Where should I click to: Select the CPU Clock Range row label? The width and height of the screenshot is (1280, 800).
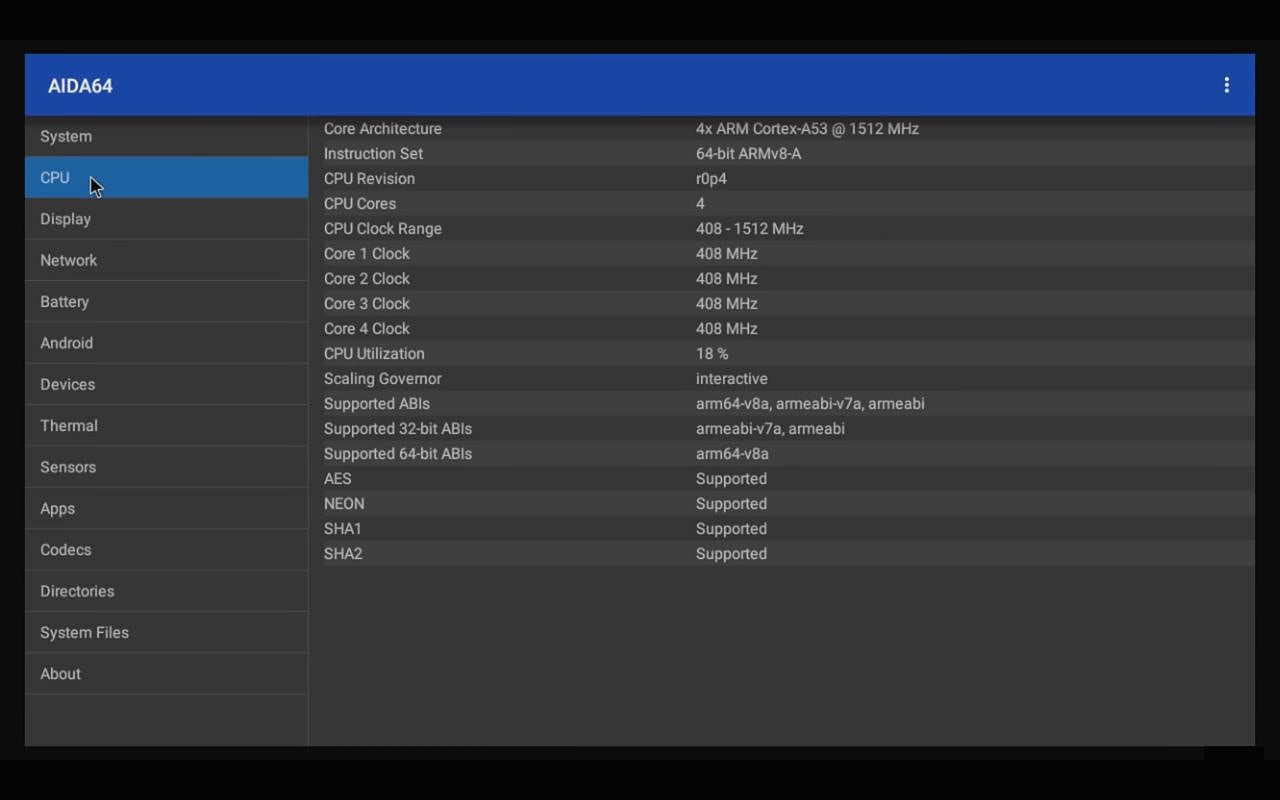[382, 229]
